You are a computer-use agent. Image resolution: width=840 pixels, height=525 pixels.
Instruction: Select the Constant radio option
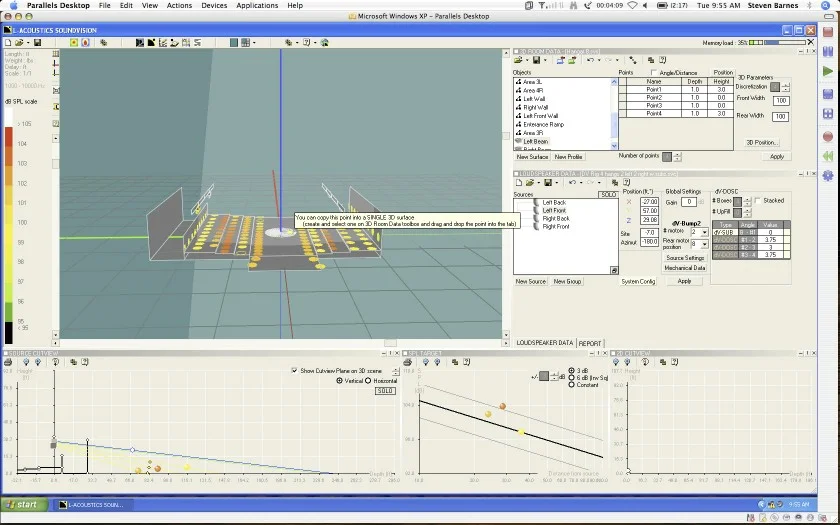pyautogui.click(x=571, y=385)
